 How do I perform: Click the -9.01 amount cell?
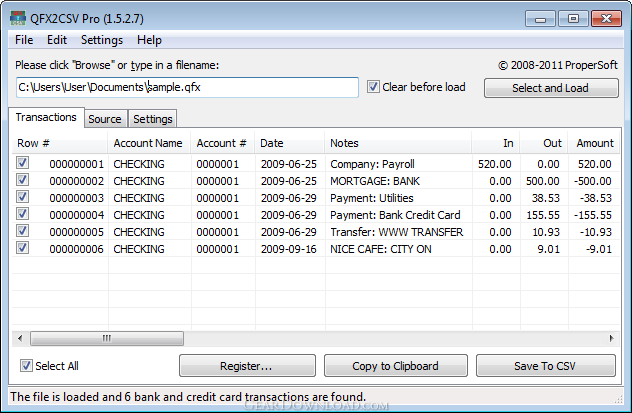point(599,249)
